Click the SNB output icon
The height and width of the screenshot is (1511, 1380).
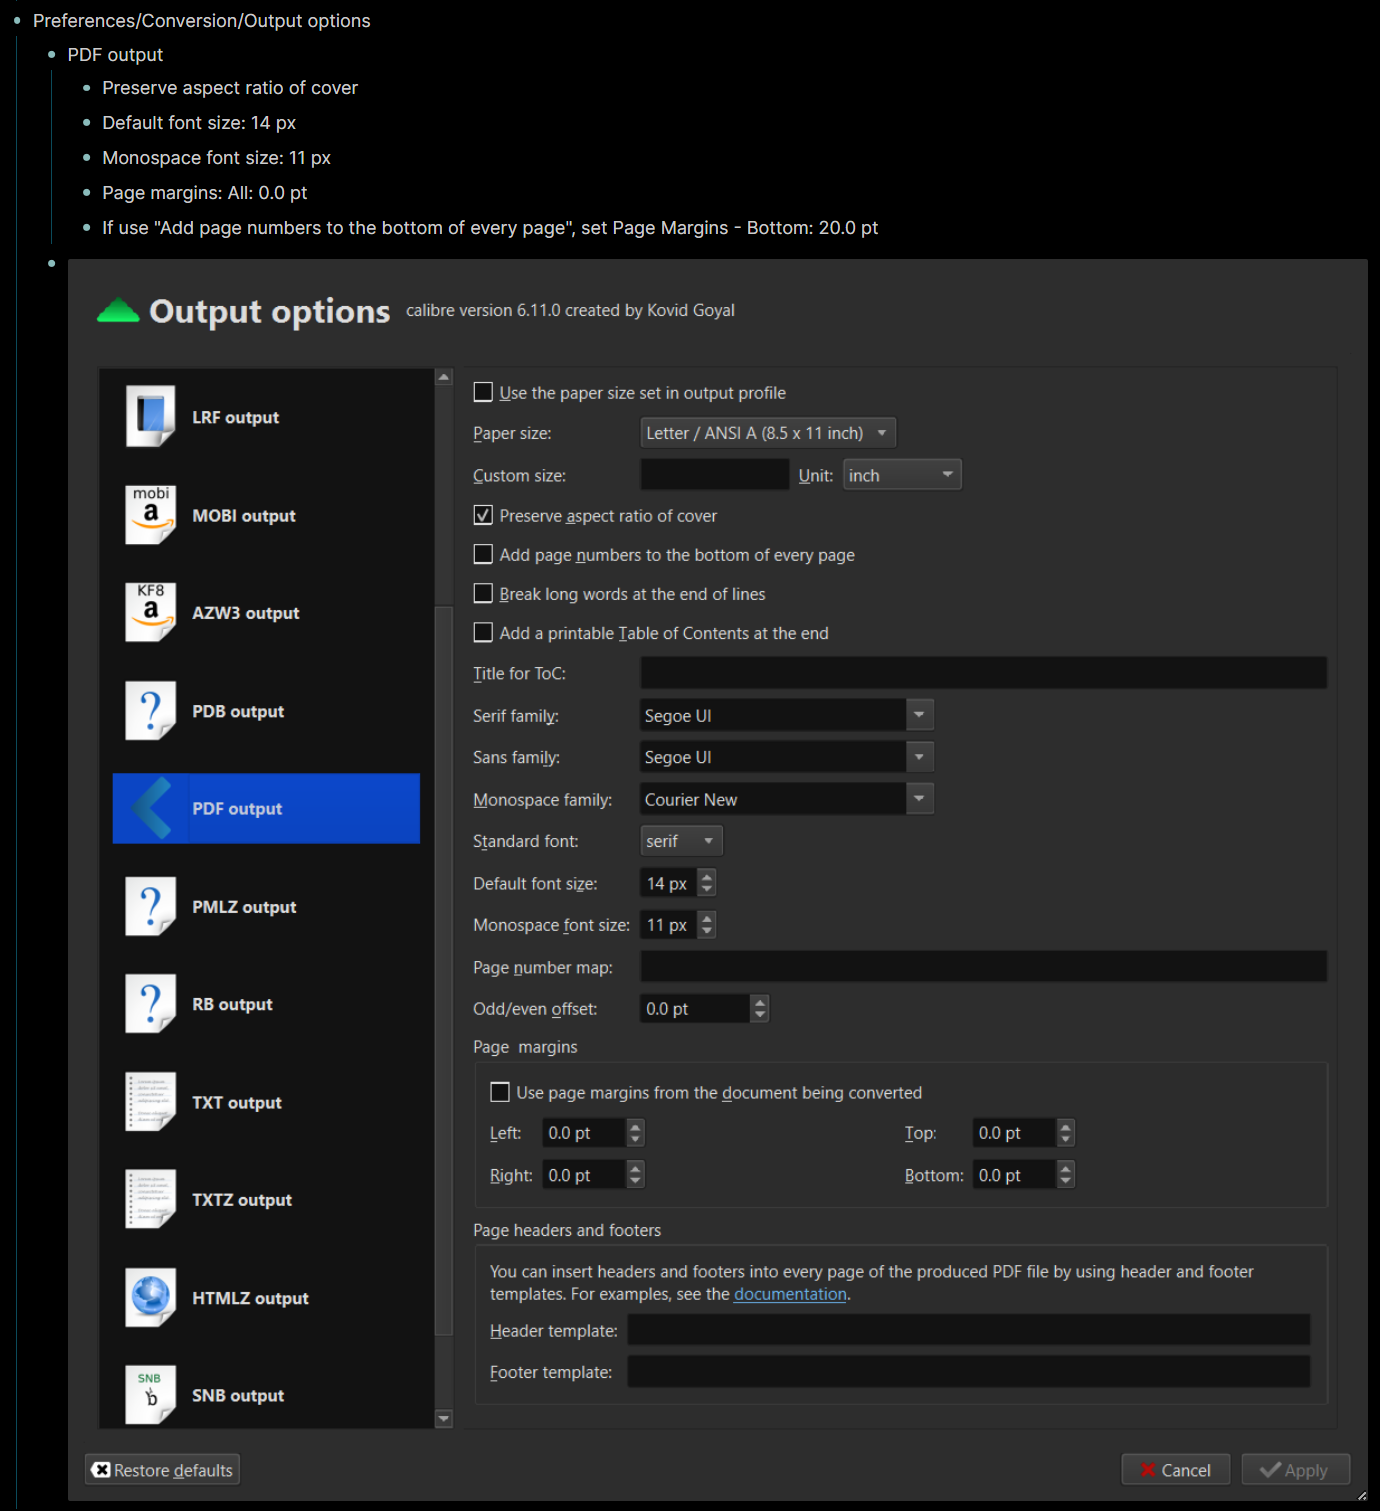coord(150,1394)
